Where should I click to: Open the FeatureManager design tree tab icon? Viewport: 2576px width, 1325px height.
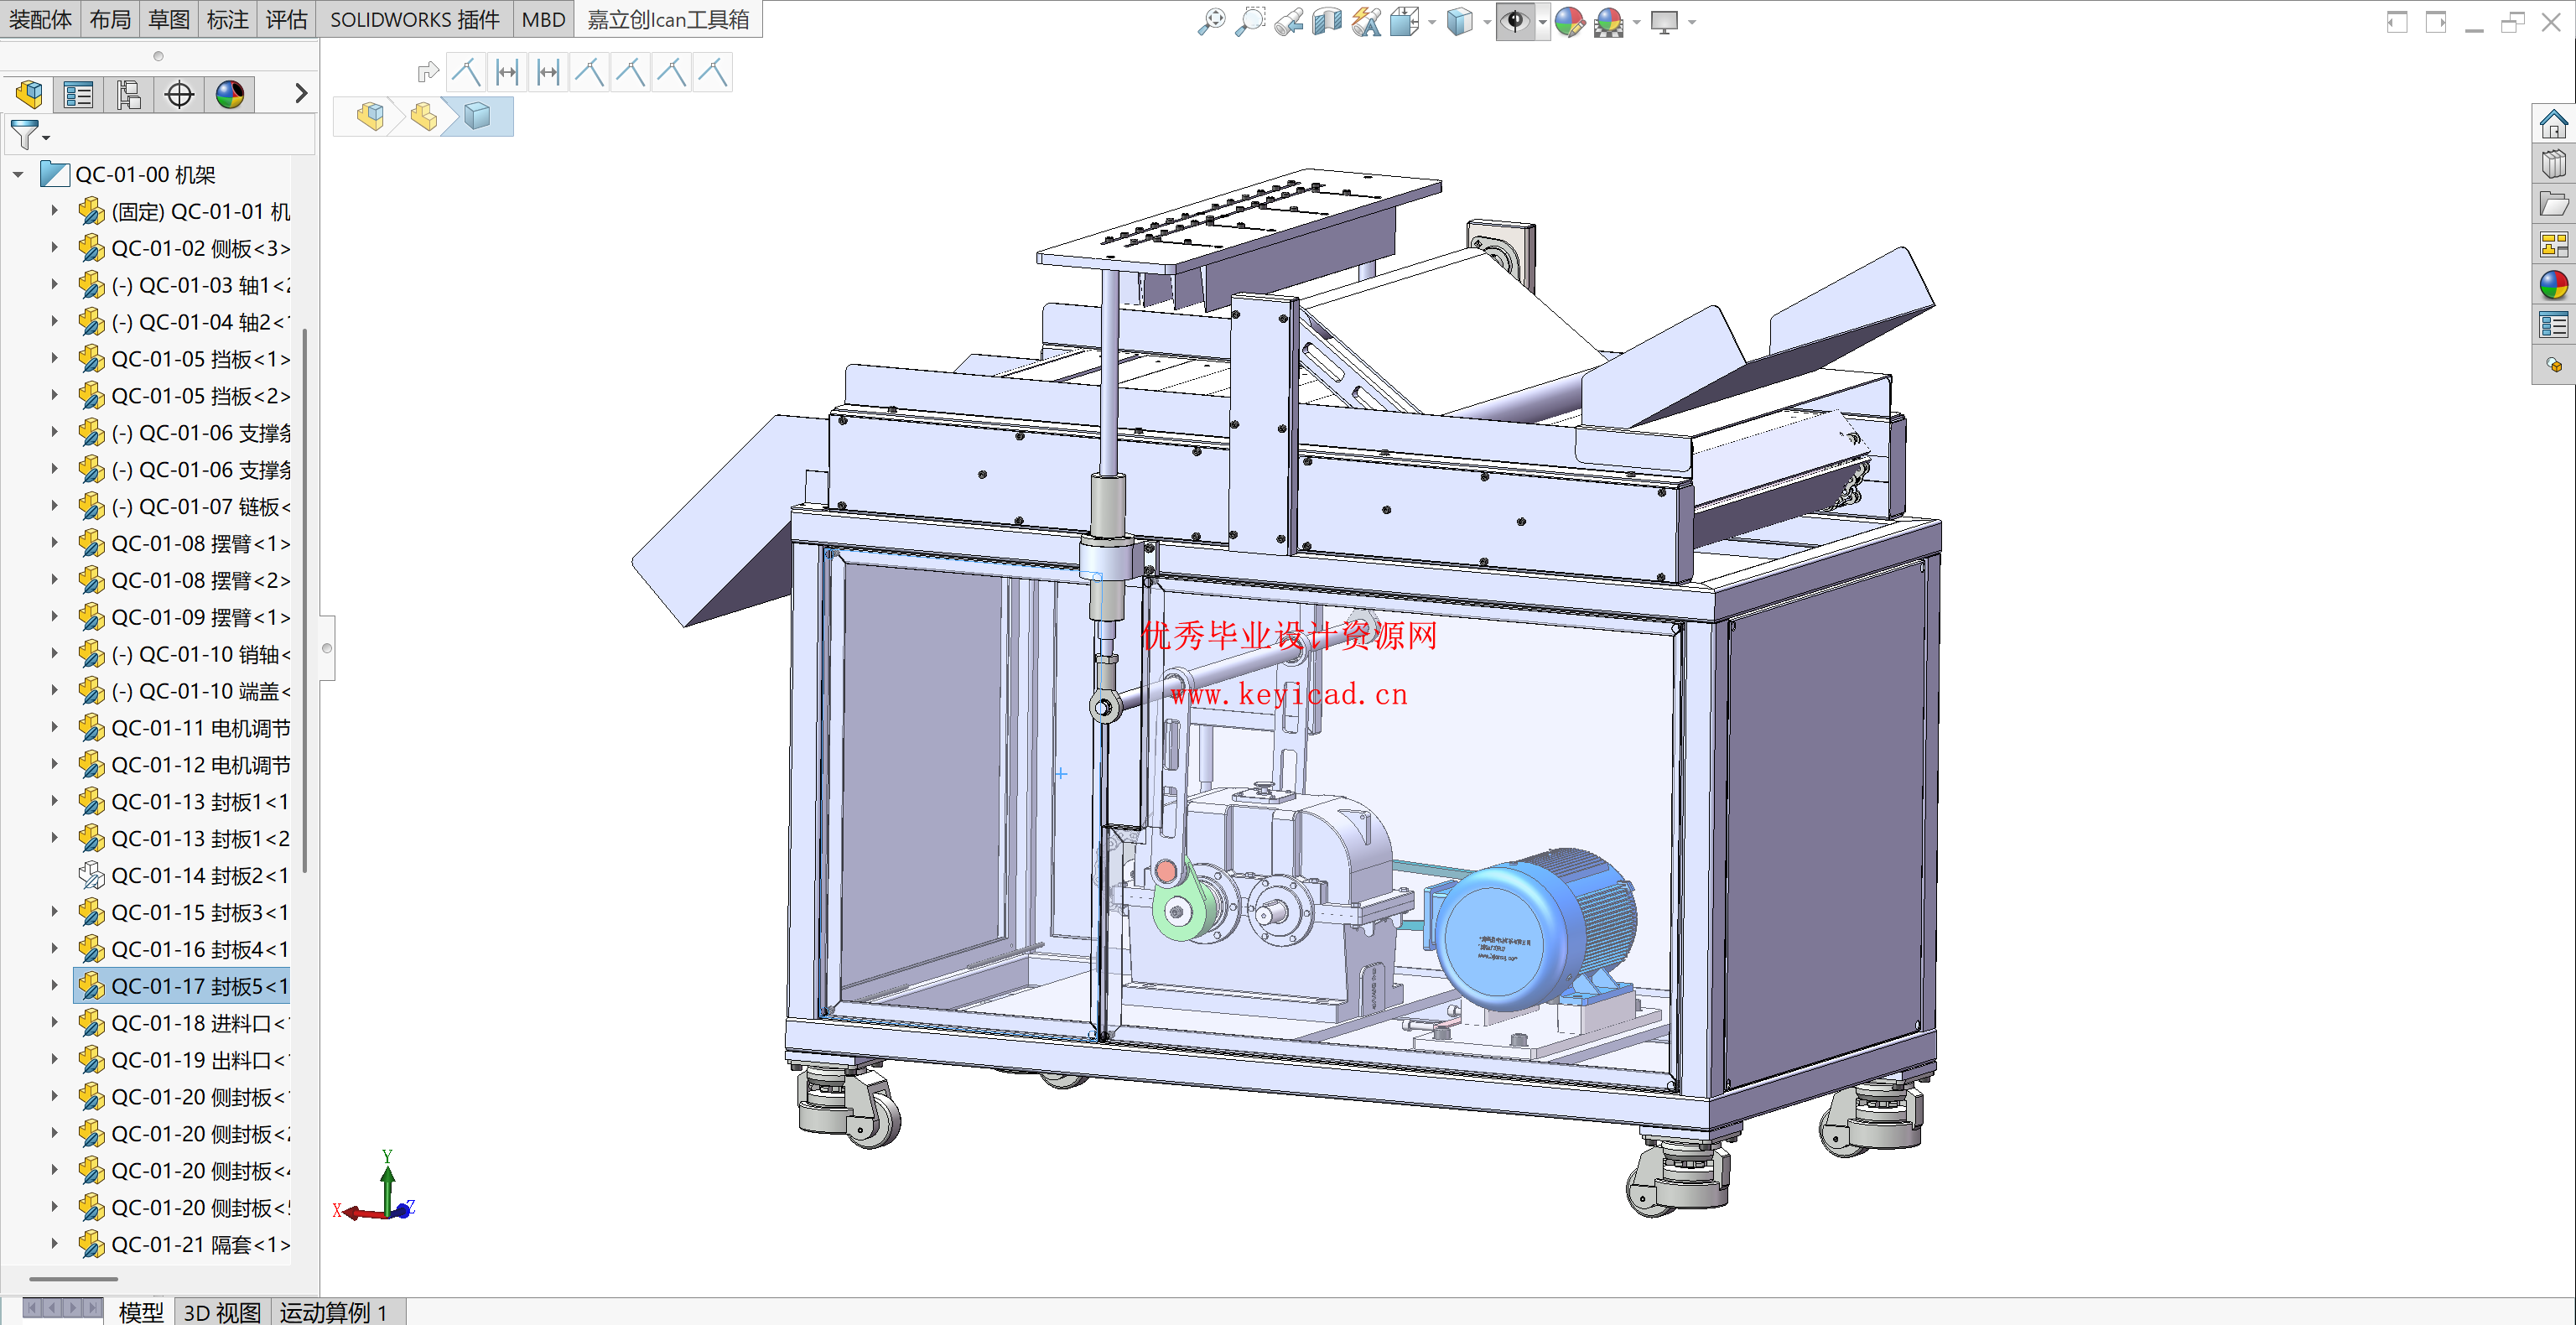pos(29,95)
